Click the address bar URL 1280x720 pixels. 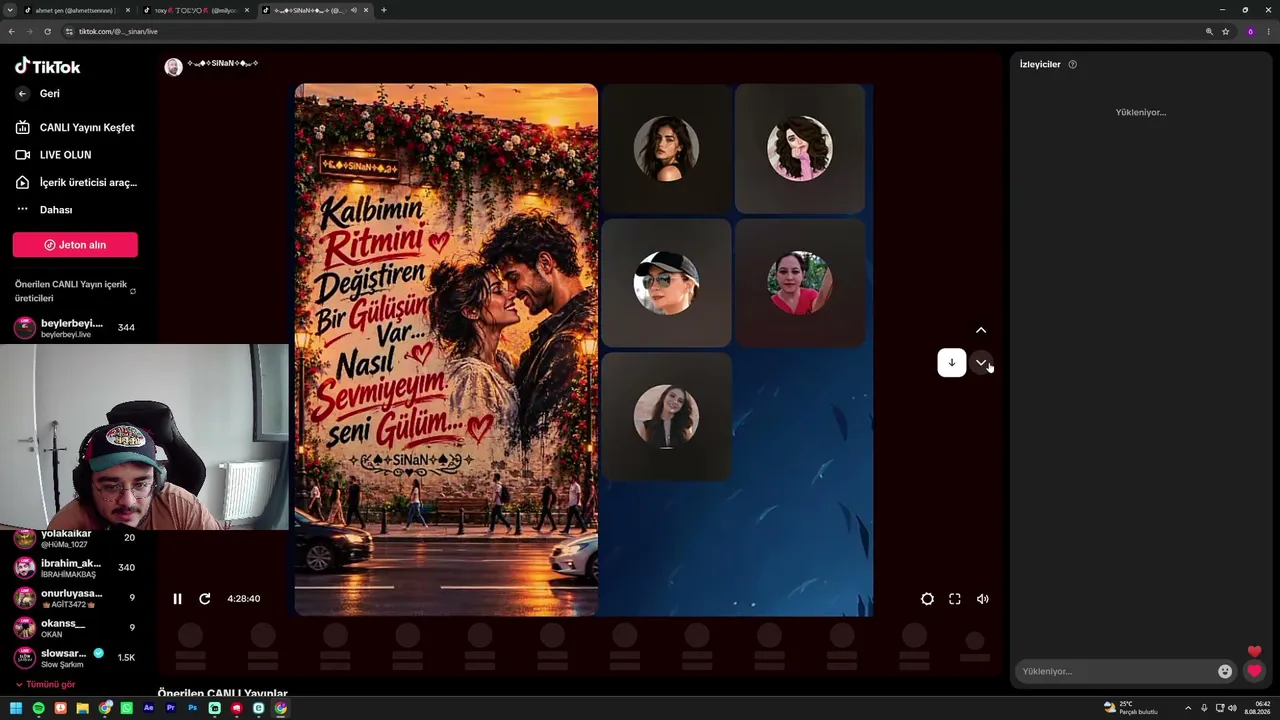pos(118,32)
